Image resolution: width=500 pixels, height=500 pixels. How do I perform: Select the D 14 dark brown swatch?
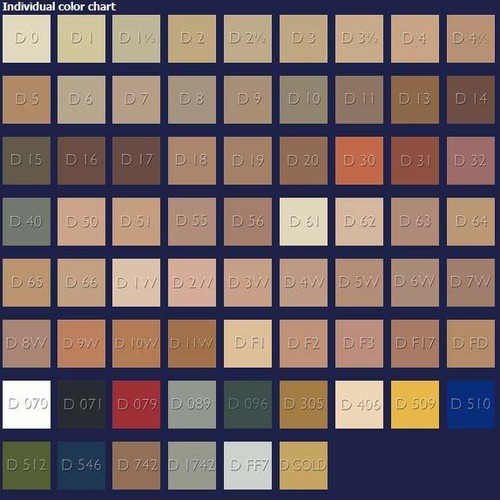[x=471, y=100]
